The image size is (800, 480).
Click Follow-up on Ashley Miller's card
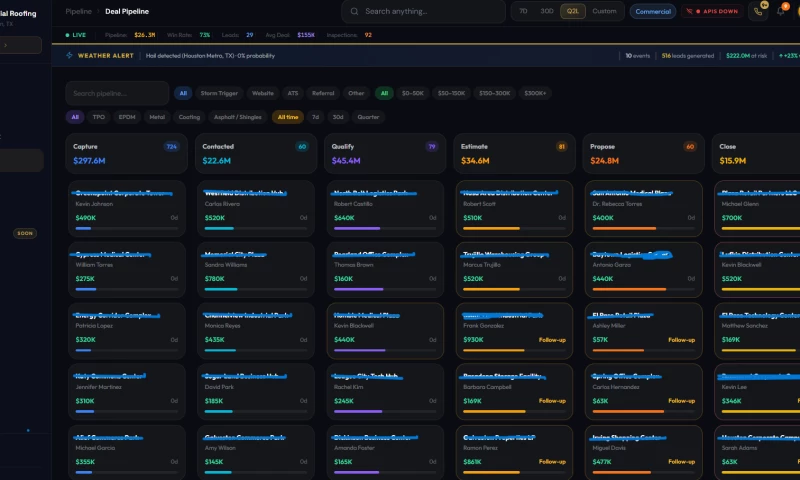tap(681, 340)
